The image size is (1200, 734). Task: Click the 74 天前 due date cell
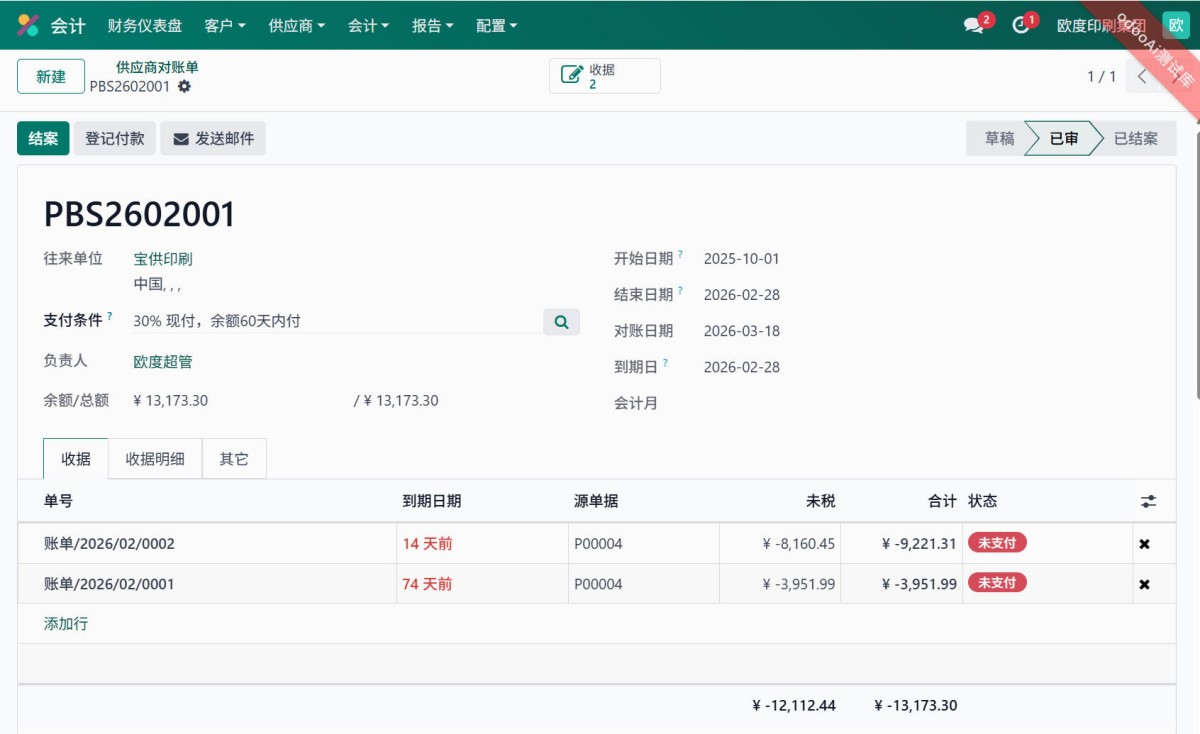pos(482,584)
